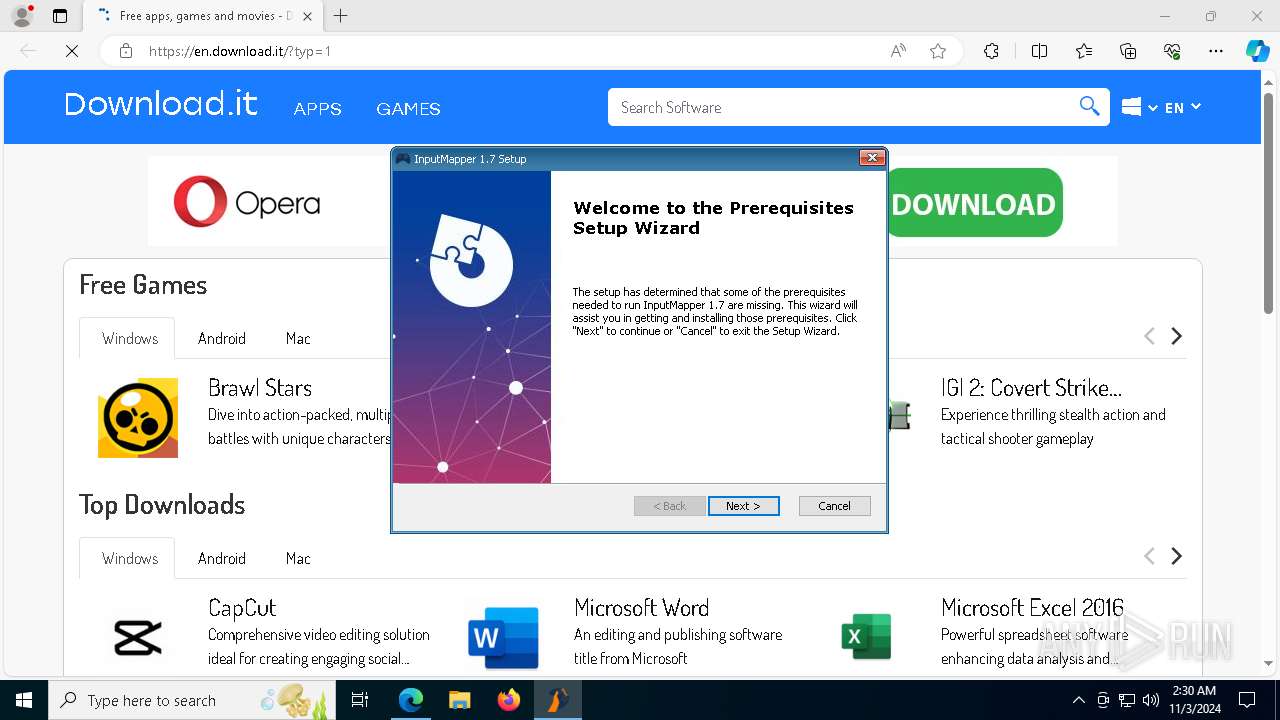Viewport: 1280px width, 720px height.
Task: Open the Edge profile avatar
Action: 22,16
